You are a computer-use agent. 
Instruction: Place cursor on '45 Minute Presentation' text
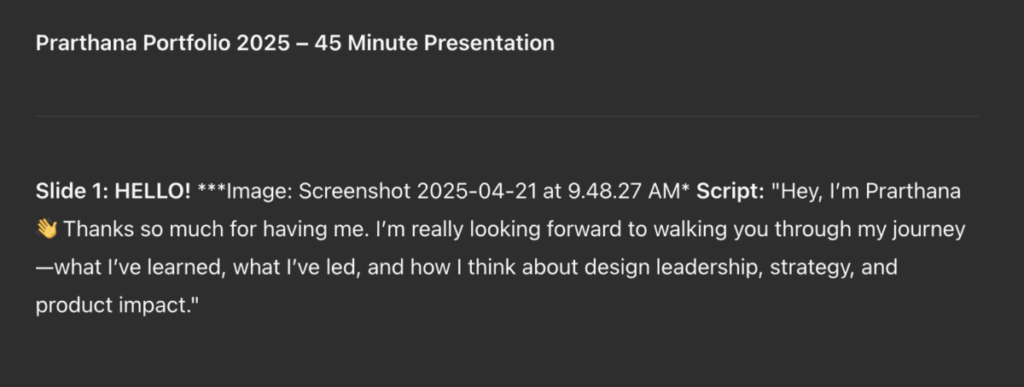[434, 43]
